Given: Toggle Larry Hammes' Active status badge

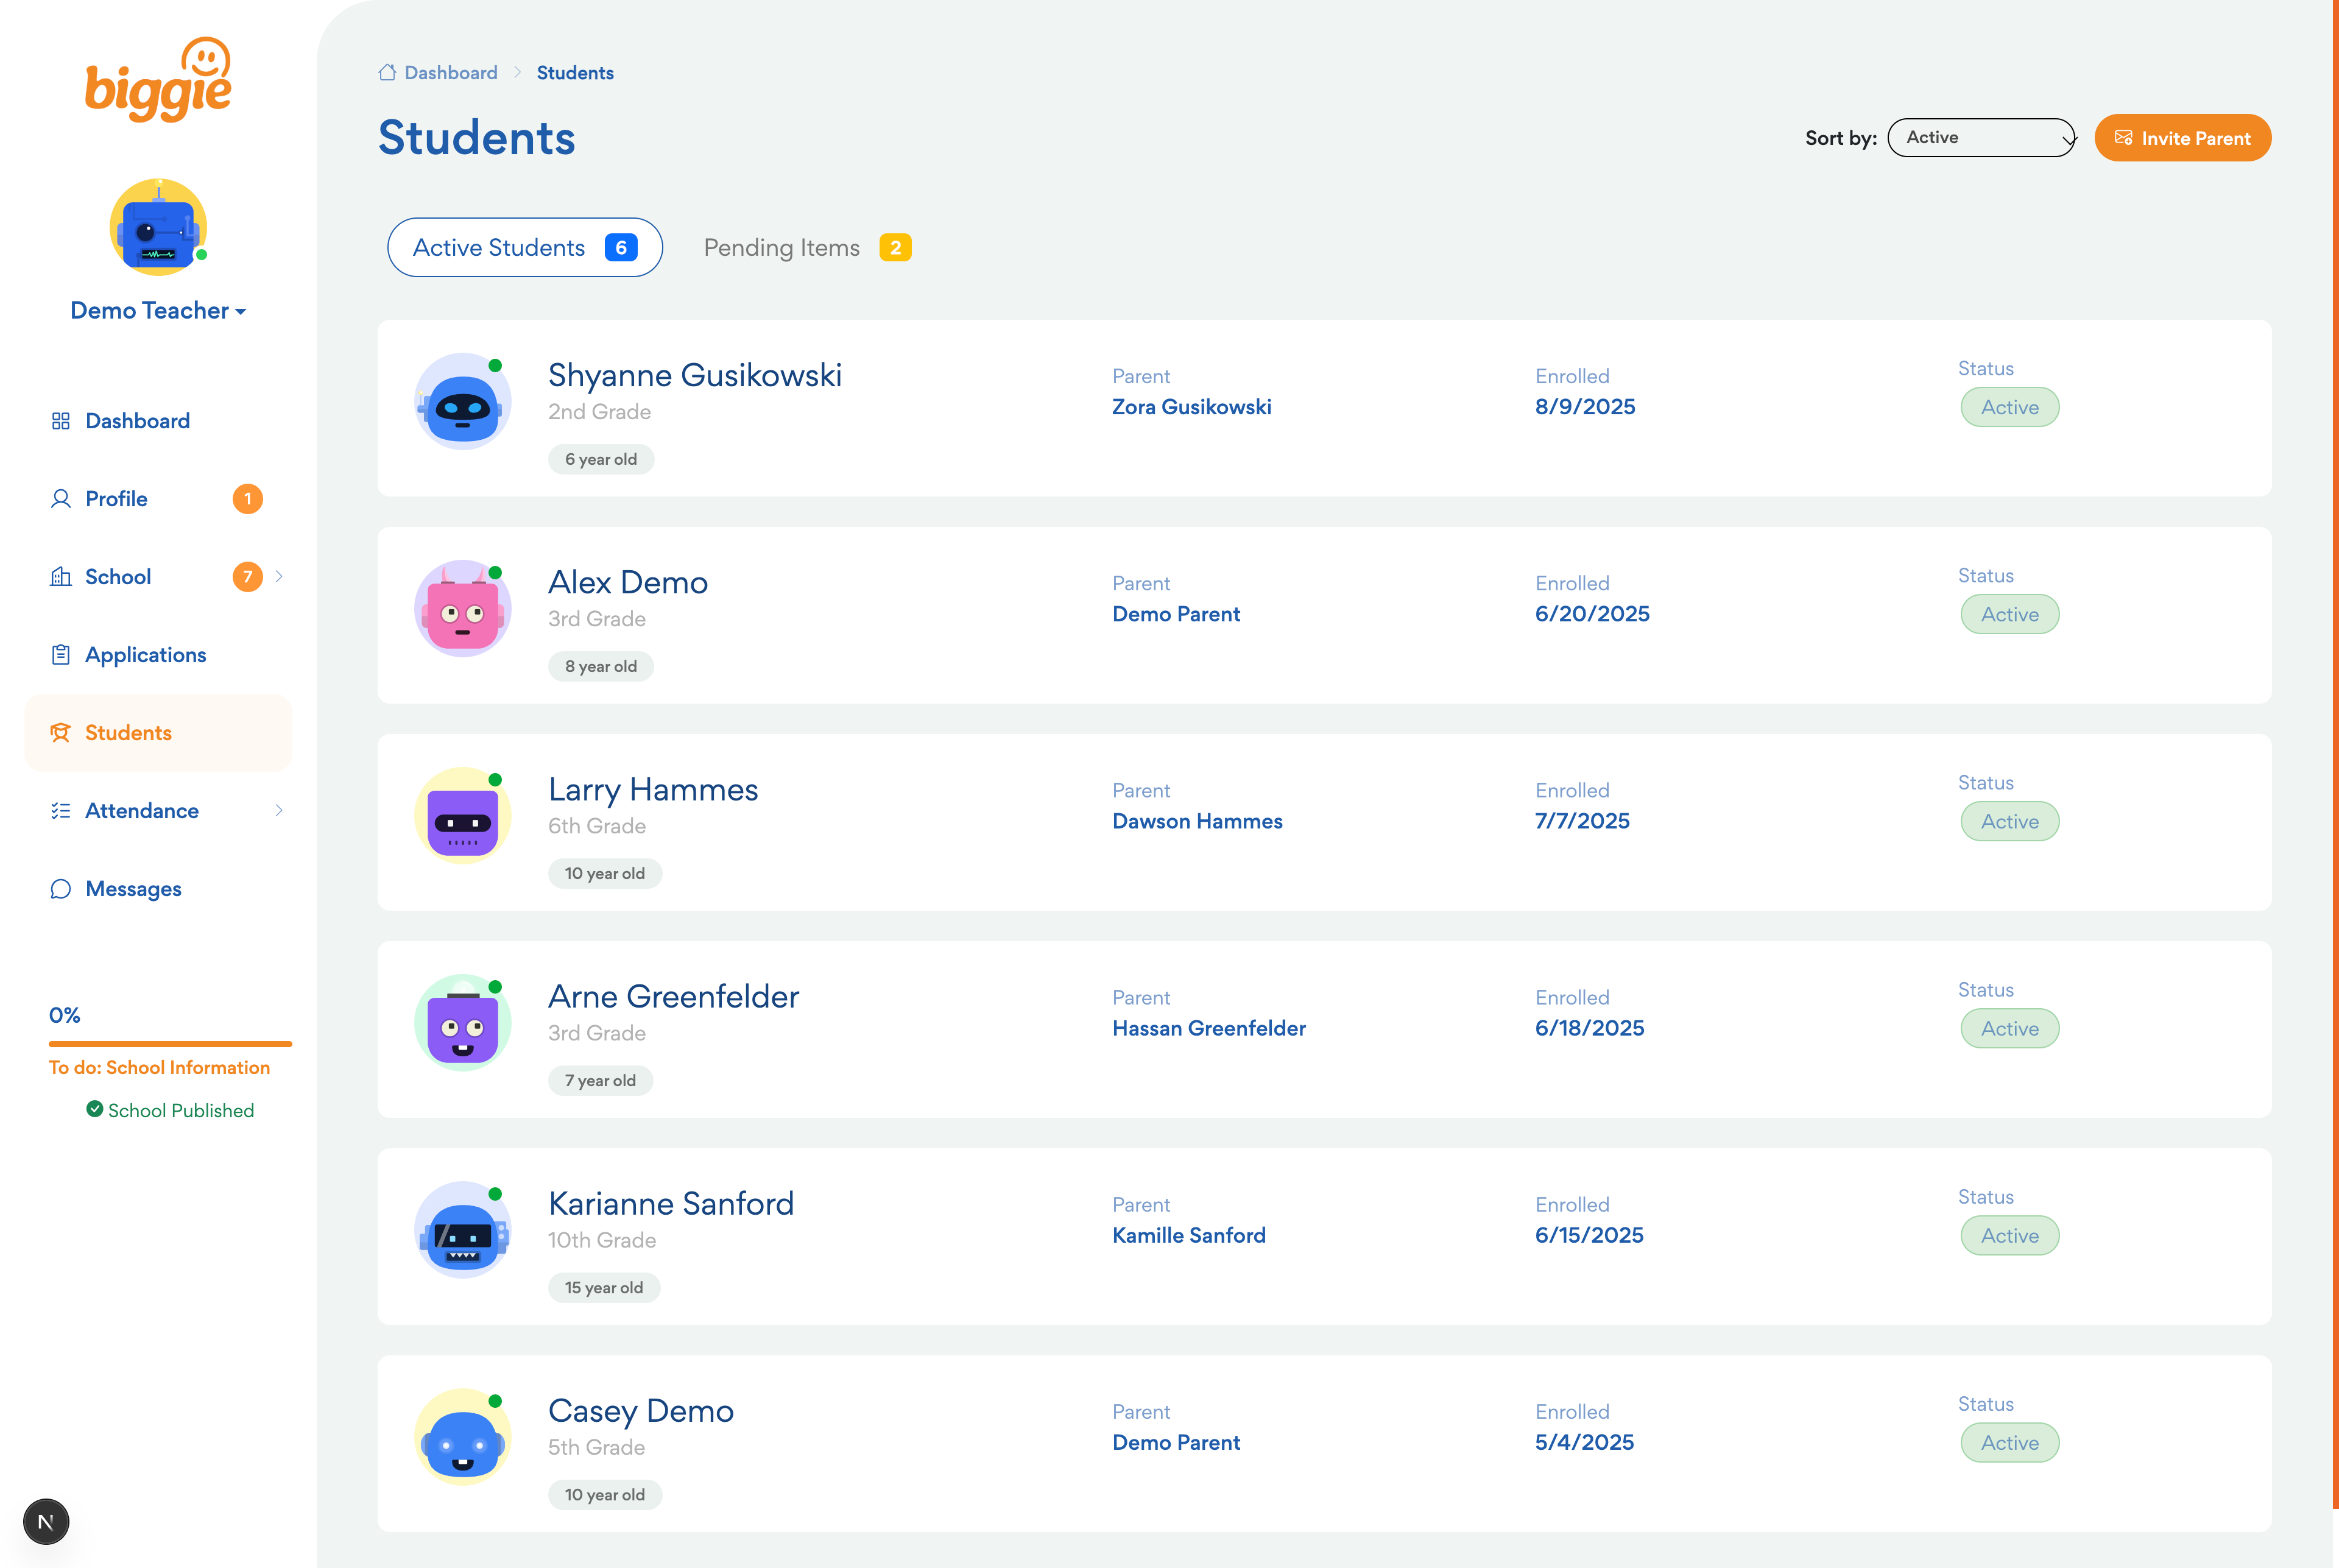Looking at the screenshot, I should [2009, 821].
